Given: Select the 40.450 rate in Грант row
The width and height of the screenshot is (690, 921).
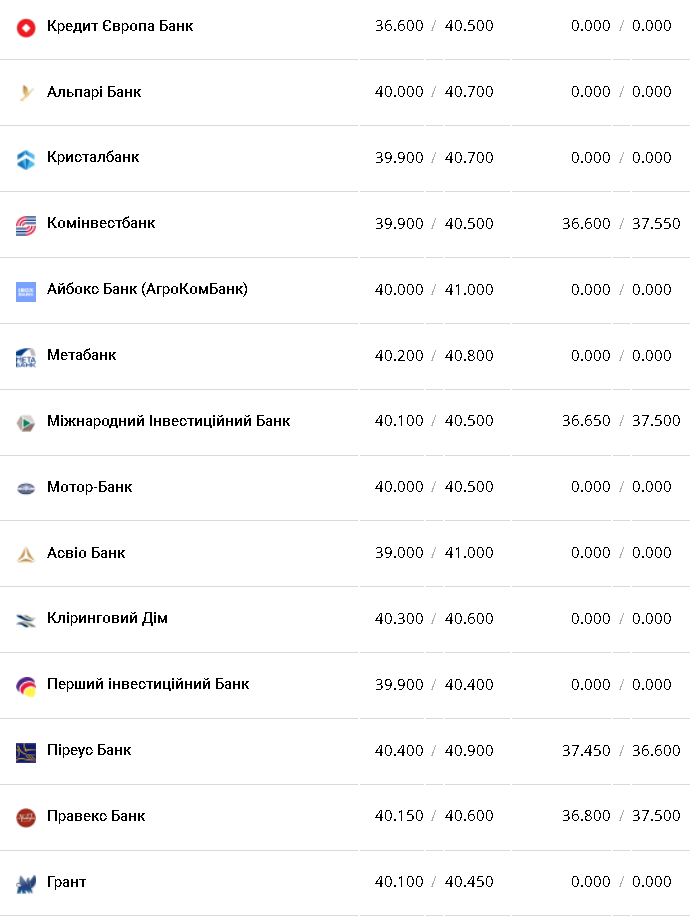Looking at the screenshot, I should click(469, 882).
